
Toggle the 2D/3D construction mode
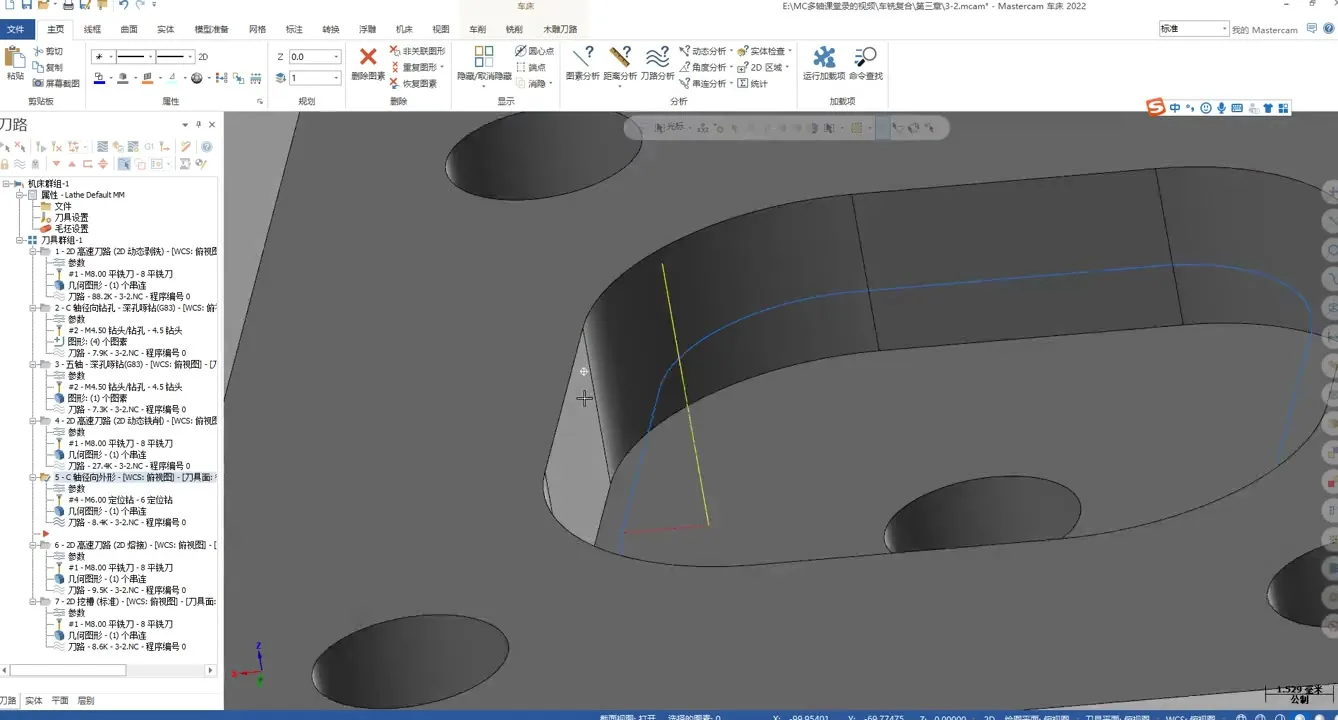tap(203, 57)
